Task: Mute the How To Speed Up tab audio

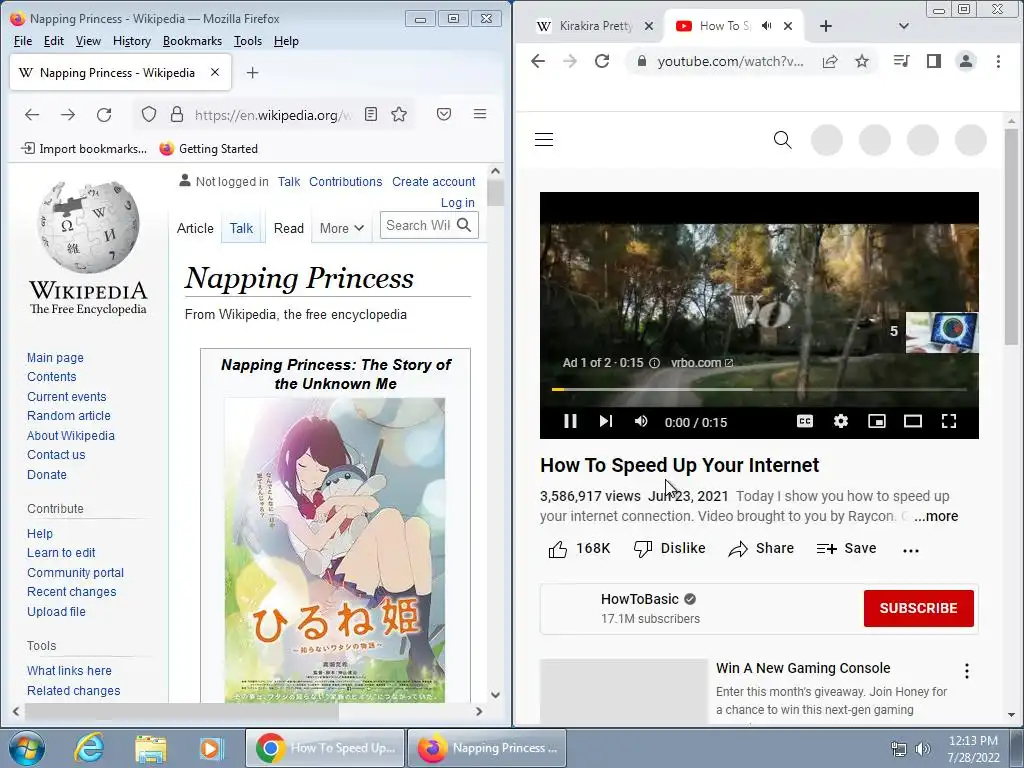Action: click(x=767, y=25)
